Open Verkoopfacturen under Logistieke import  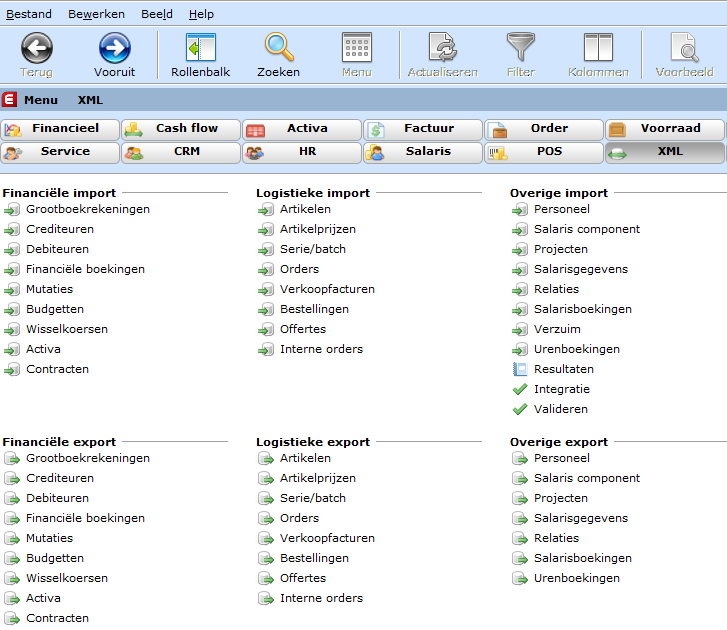327,289
